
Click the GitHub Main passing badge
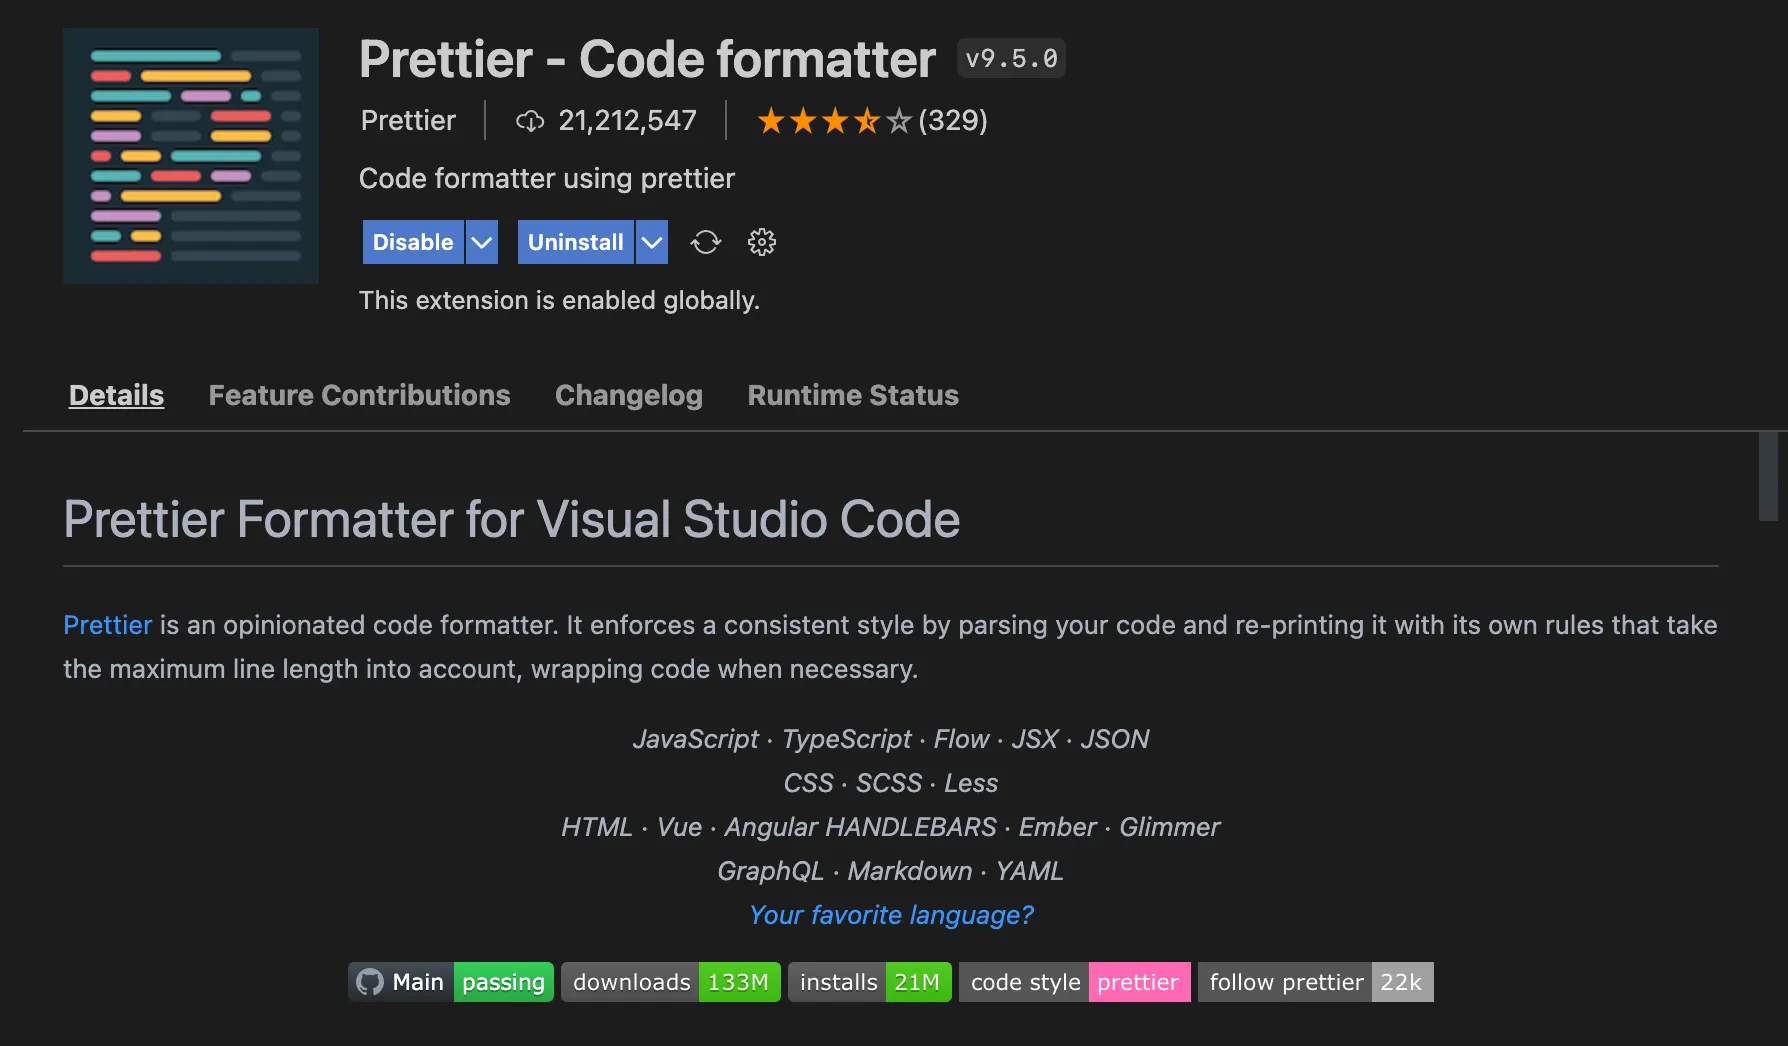451,982
